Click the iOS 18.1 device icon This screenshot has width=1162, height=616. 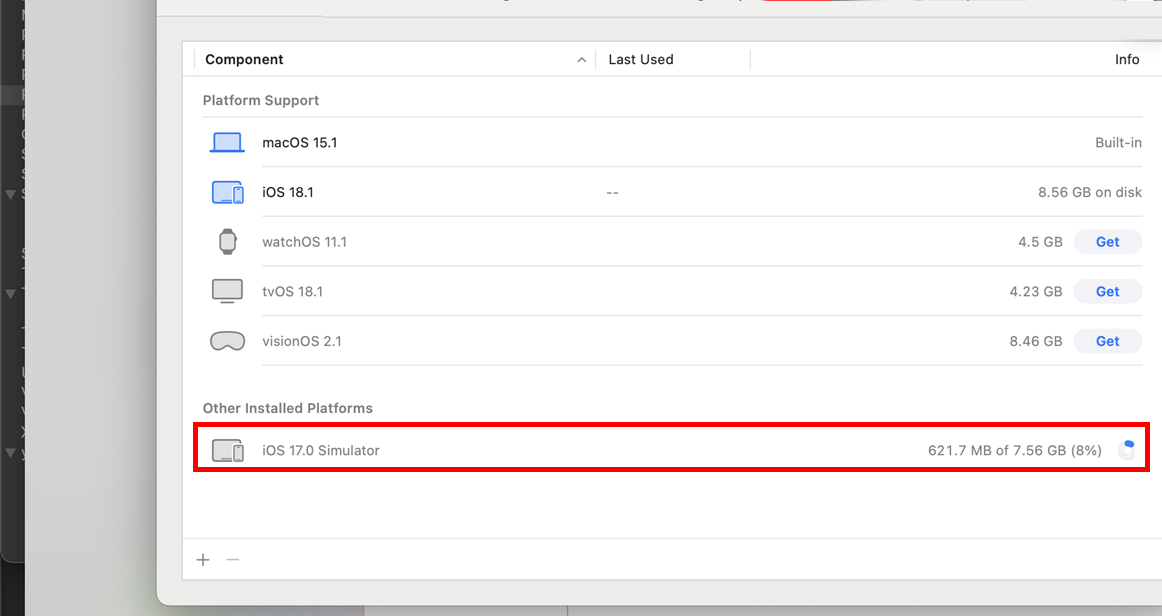(228, 192)
